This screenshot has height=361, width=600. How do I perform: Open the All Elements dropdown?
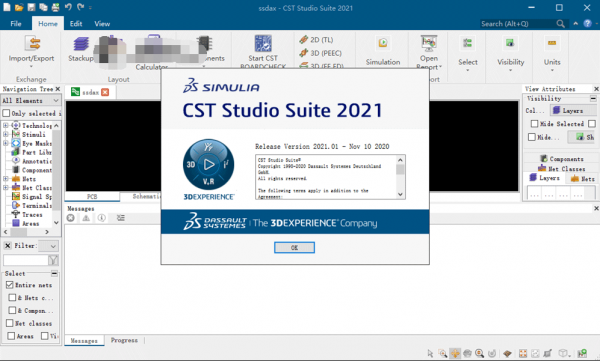tap(30, 100)
